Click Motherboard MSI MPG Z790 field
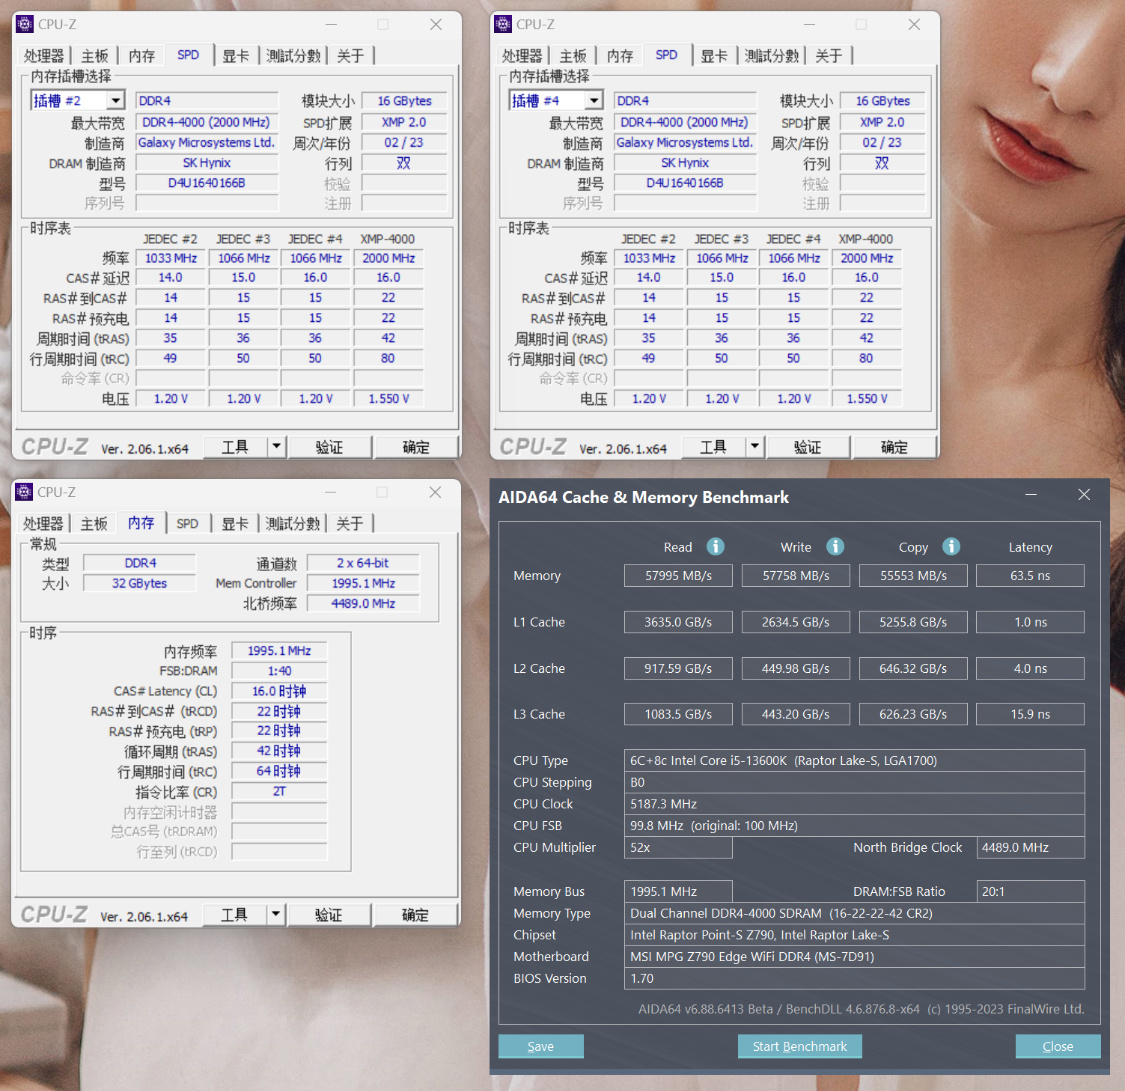The width and height of the screenshot is (1125, 1091). point(855,956)
